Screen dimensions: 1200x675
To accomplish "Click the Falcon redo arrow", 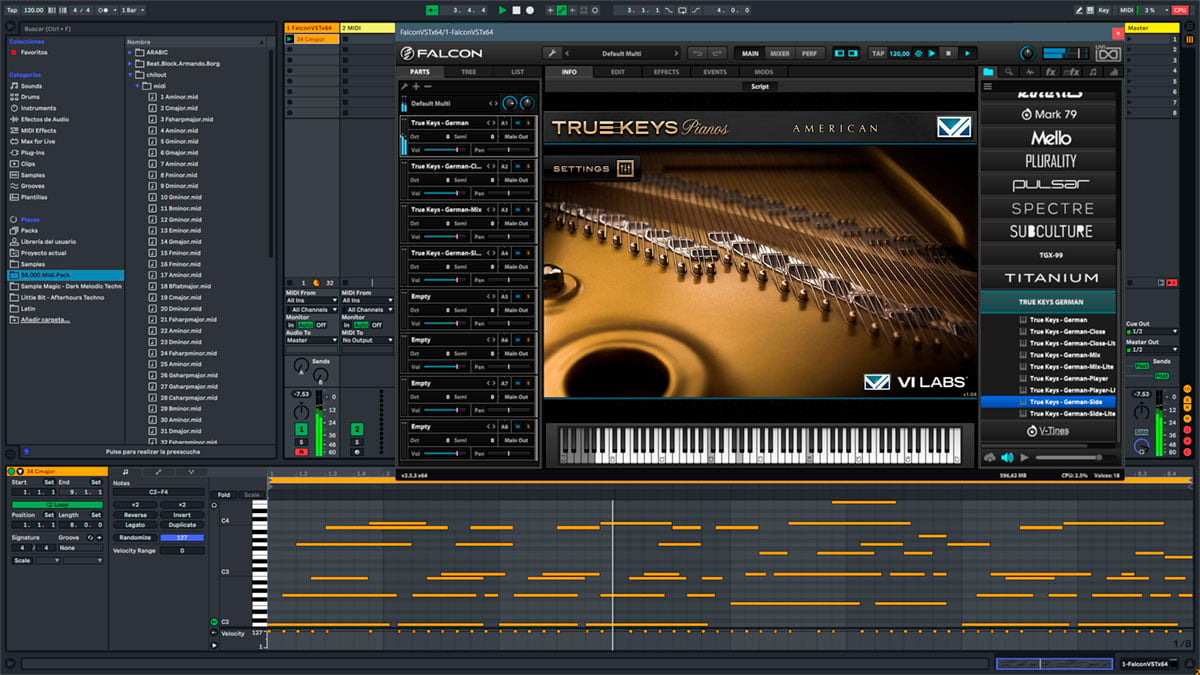I will point(718,53).
